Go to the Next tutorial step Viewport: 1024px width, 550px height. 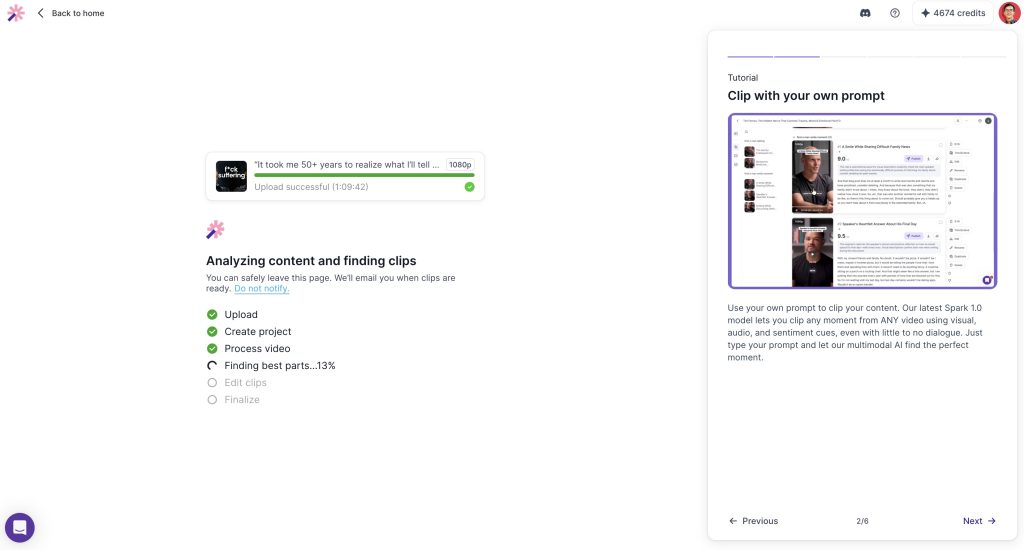979,521
